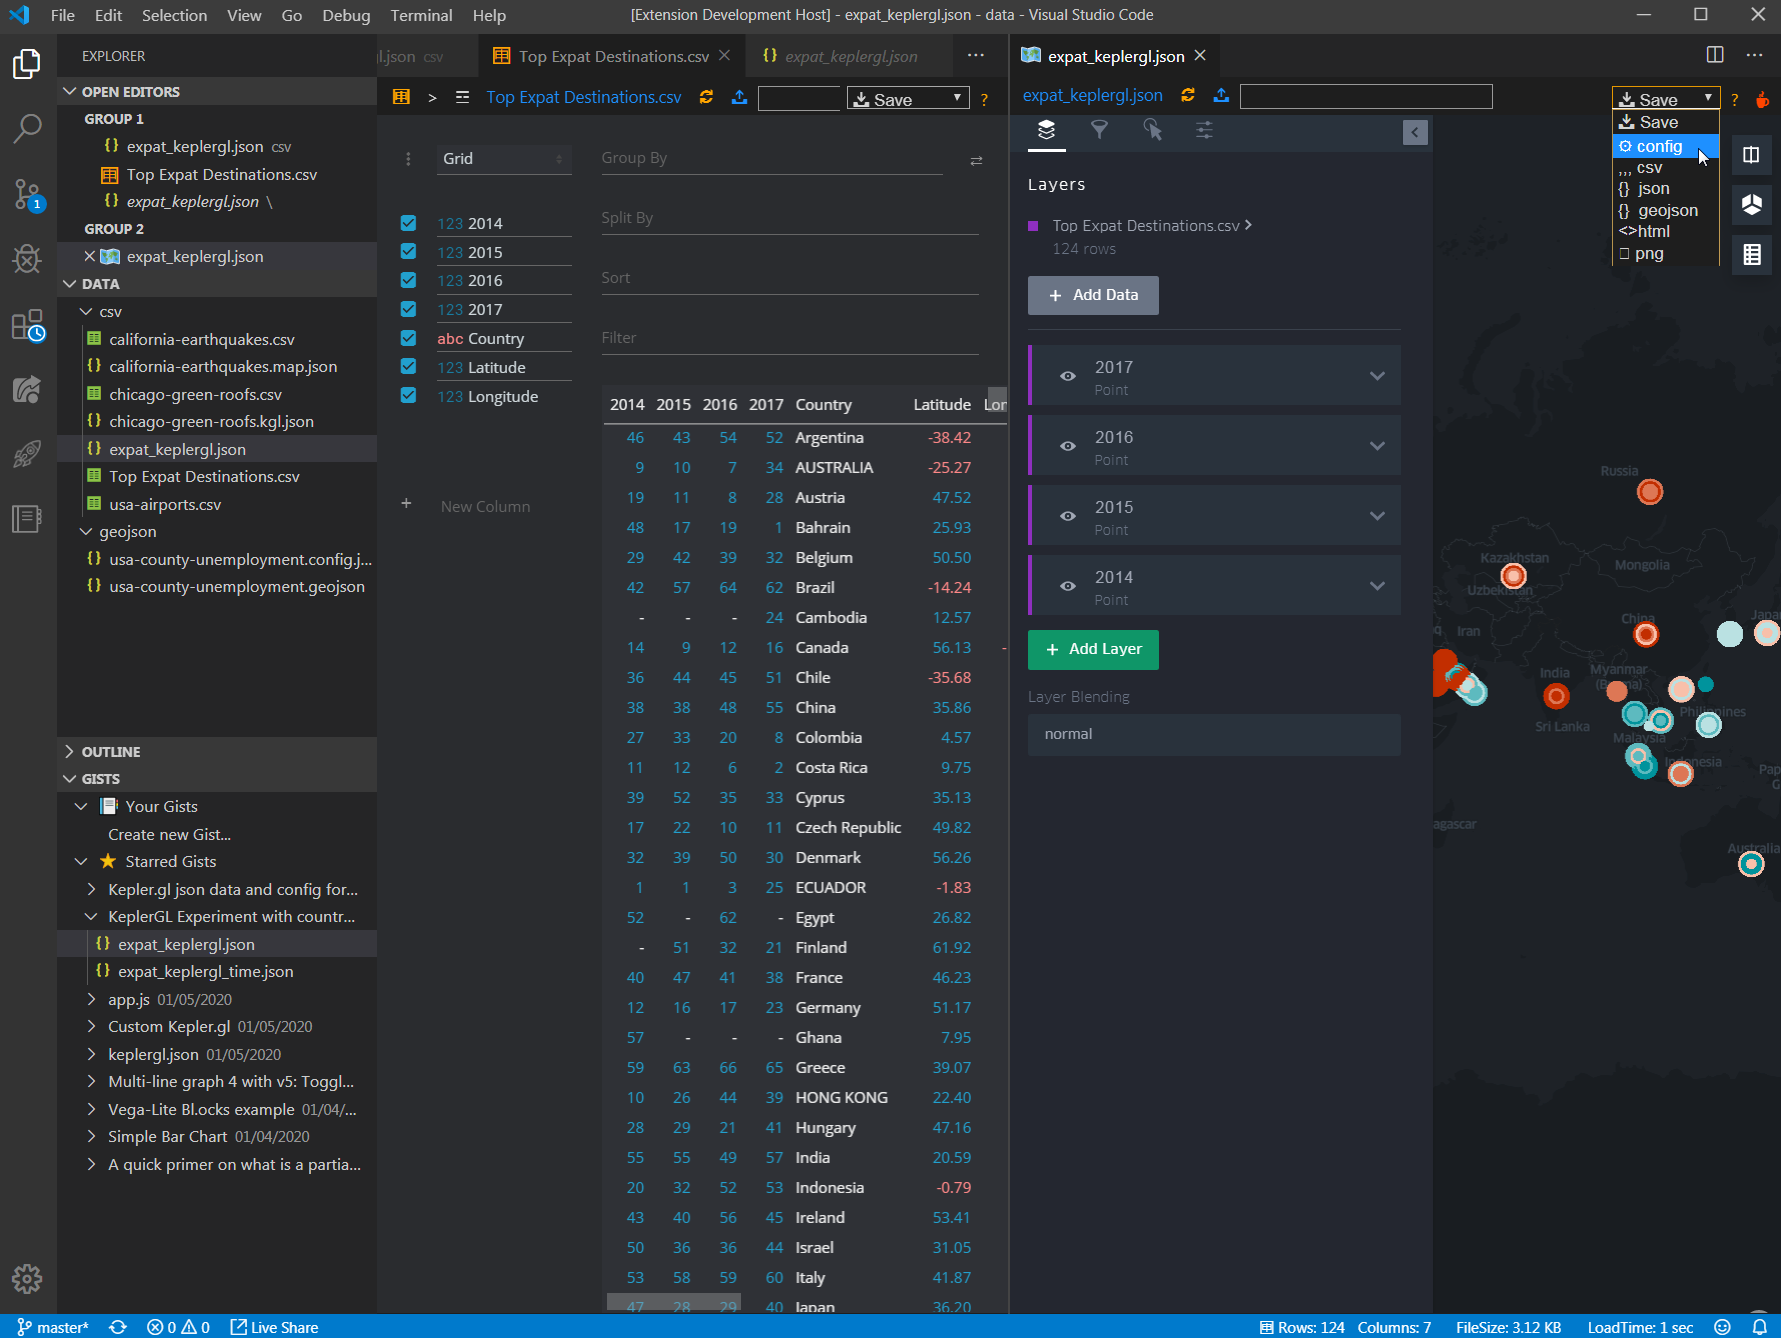Viewport: 1781px width, 1338px height.
Task: Select the Layers panel tab icon
Action: point(1046,130)
